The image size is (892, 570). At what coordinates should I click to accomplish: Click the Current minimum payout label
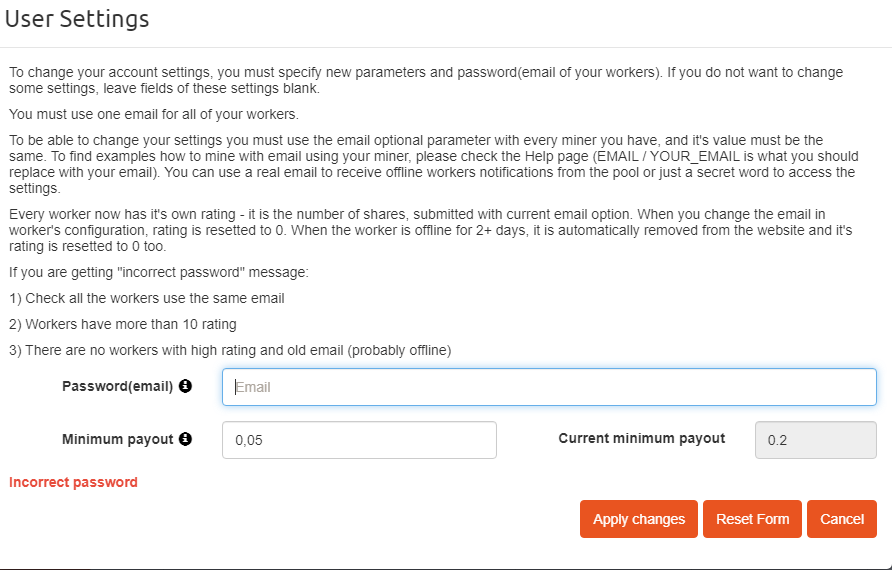pyautogui.click(x=641, y=438)
